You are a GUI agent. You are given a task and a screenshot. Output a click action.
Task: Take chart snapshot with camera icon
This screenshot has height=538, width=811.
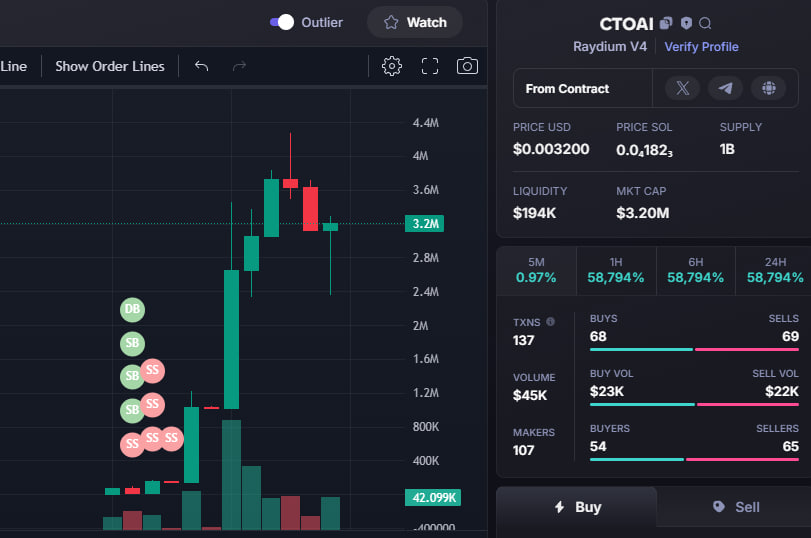point(467,66)
